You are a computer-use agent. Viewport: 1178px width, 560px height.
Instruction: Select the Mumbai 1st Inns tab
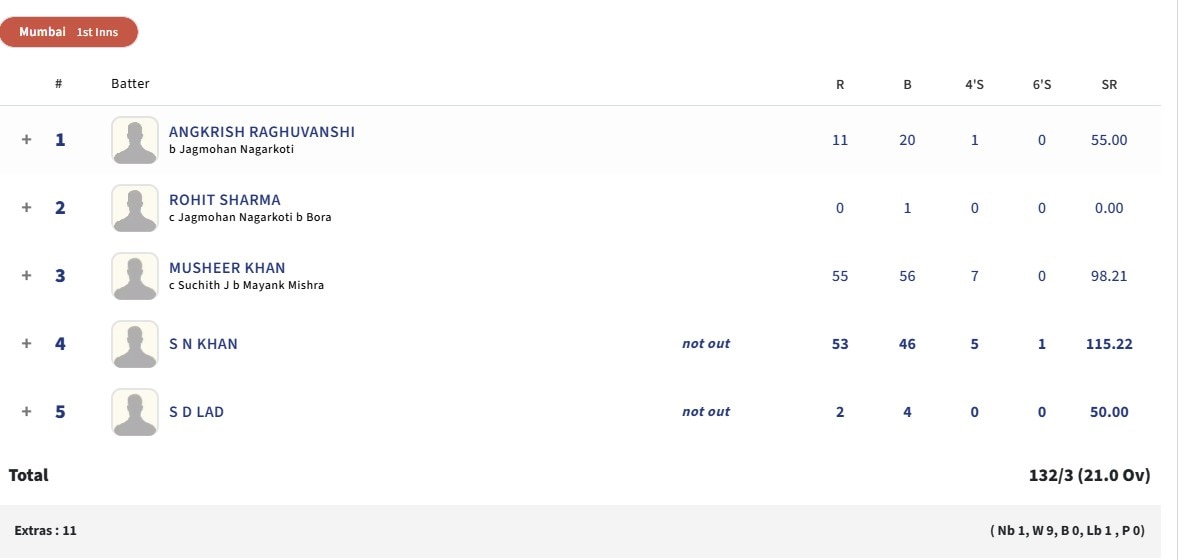[x=68, y=32]
